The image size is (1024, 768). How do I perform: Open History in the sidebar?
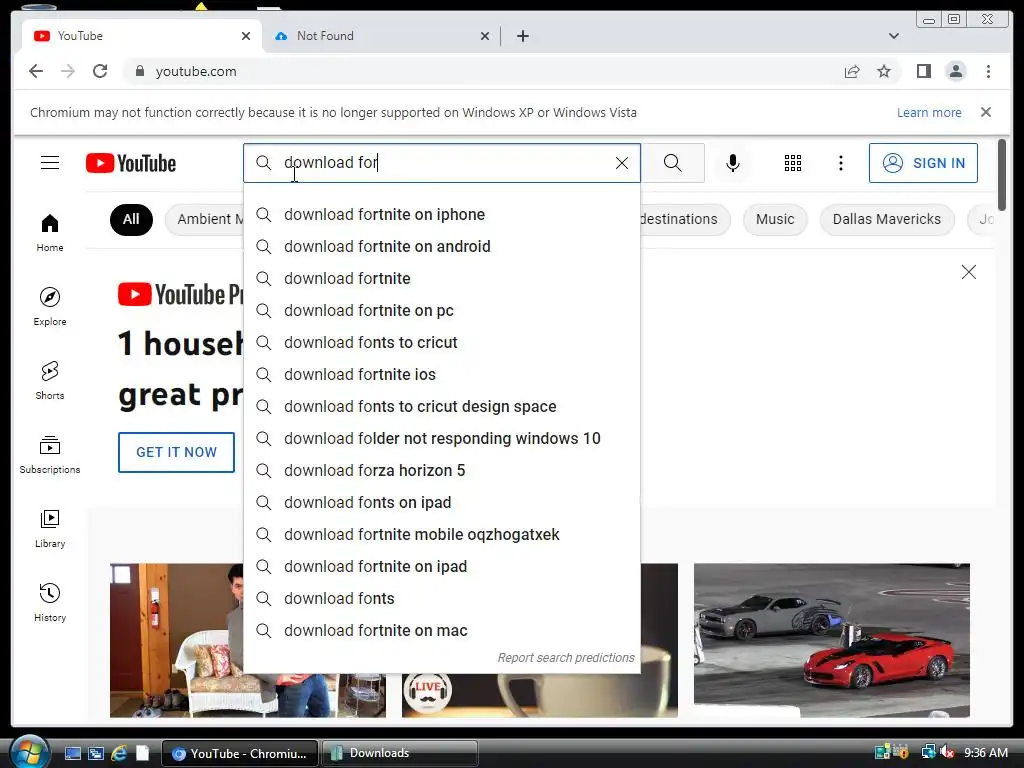(50, 602)
